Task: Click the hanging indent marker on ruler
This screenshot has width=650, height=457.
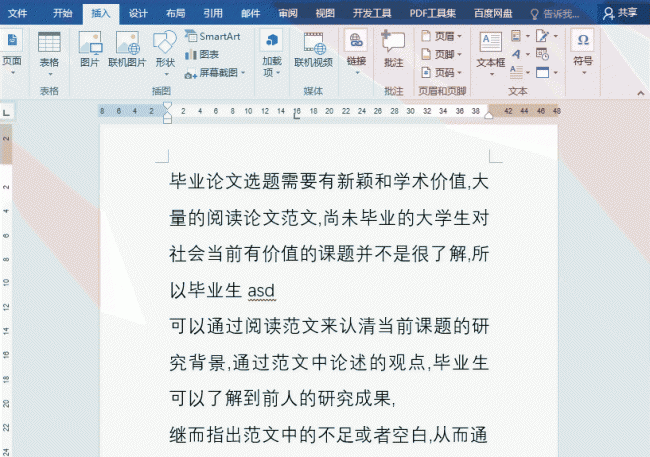Action: [x=167, y=117]
